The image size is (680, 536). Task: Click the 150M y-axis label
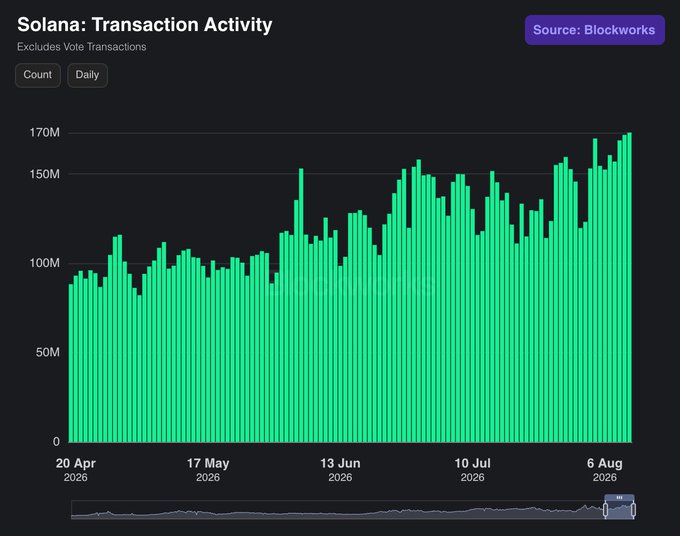pos(45,174)
